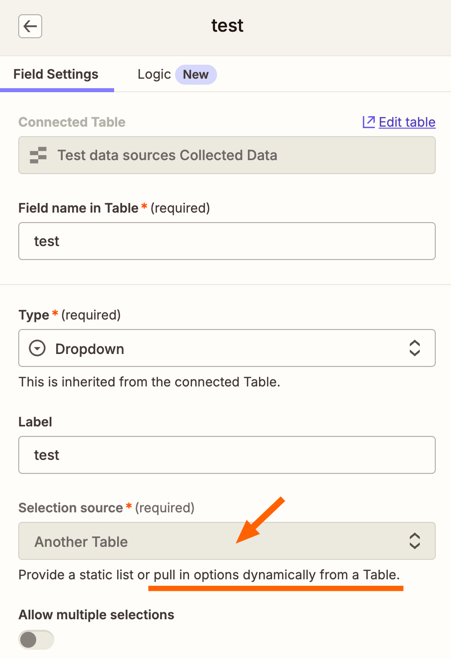This screenshot has width=451, height=659.
Task: Toggle Allow multiple selections switch
Action: (36, 640)
